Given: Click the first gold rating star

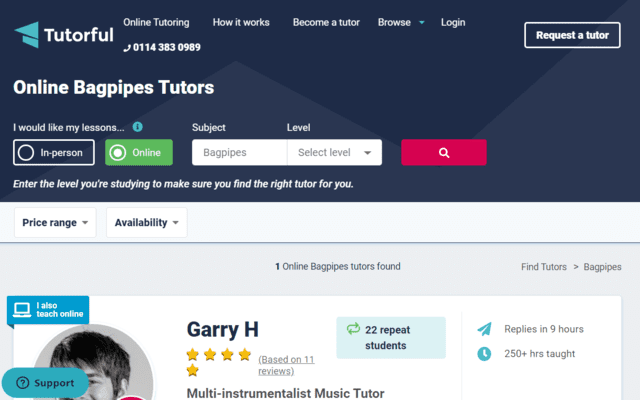Looking at the screenshot, I should (192, 354).
